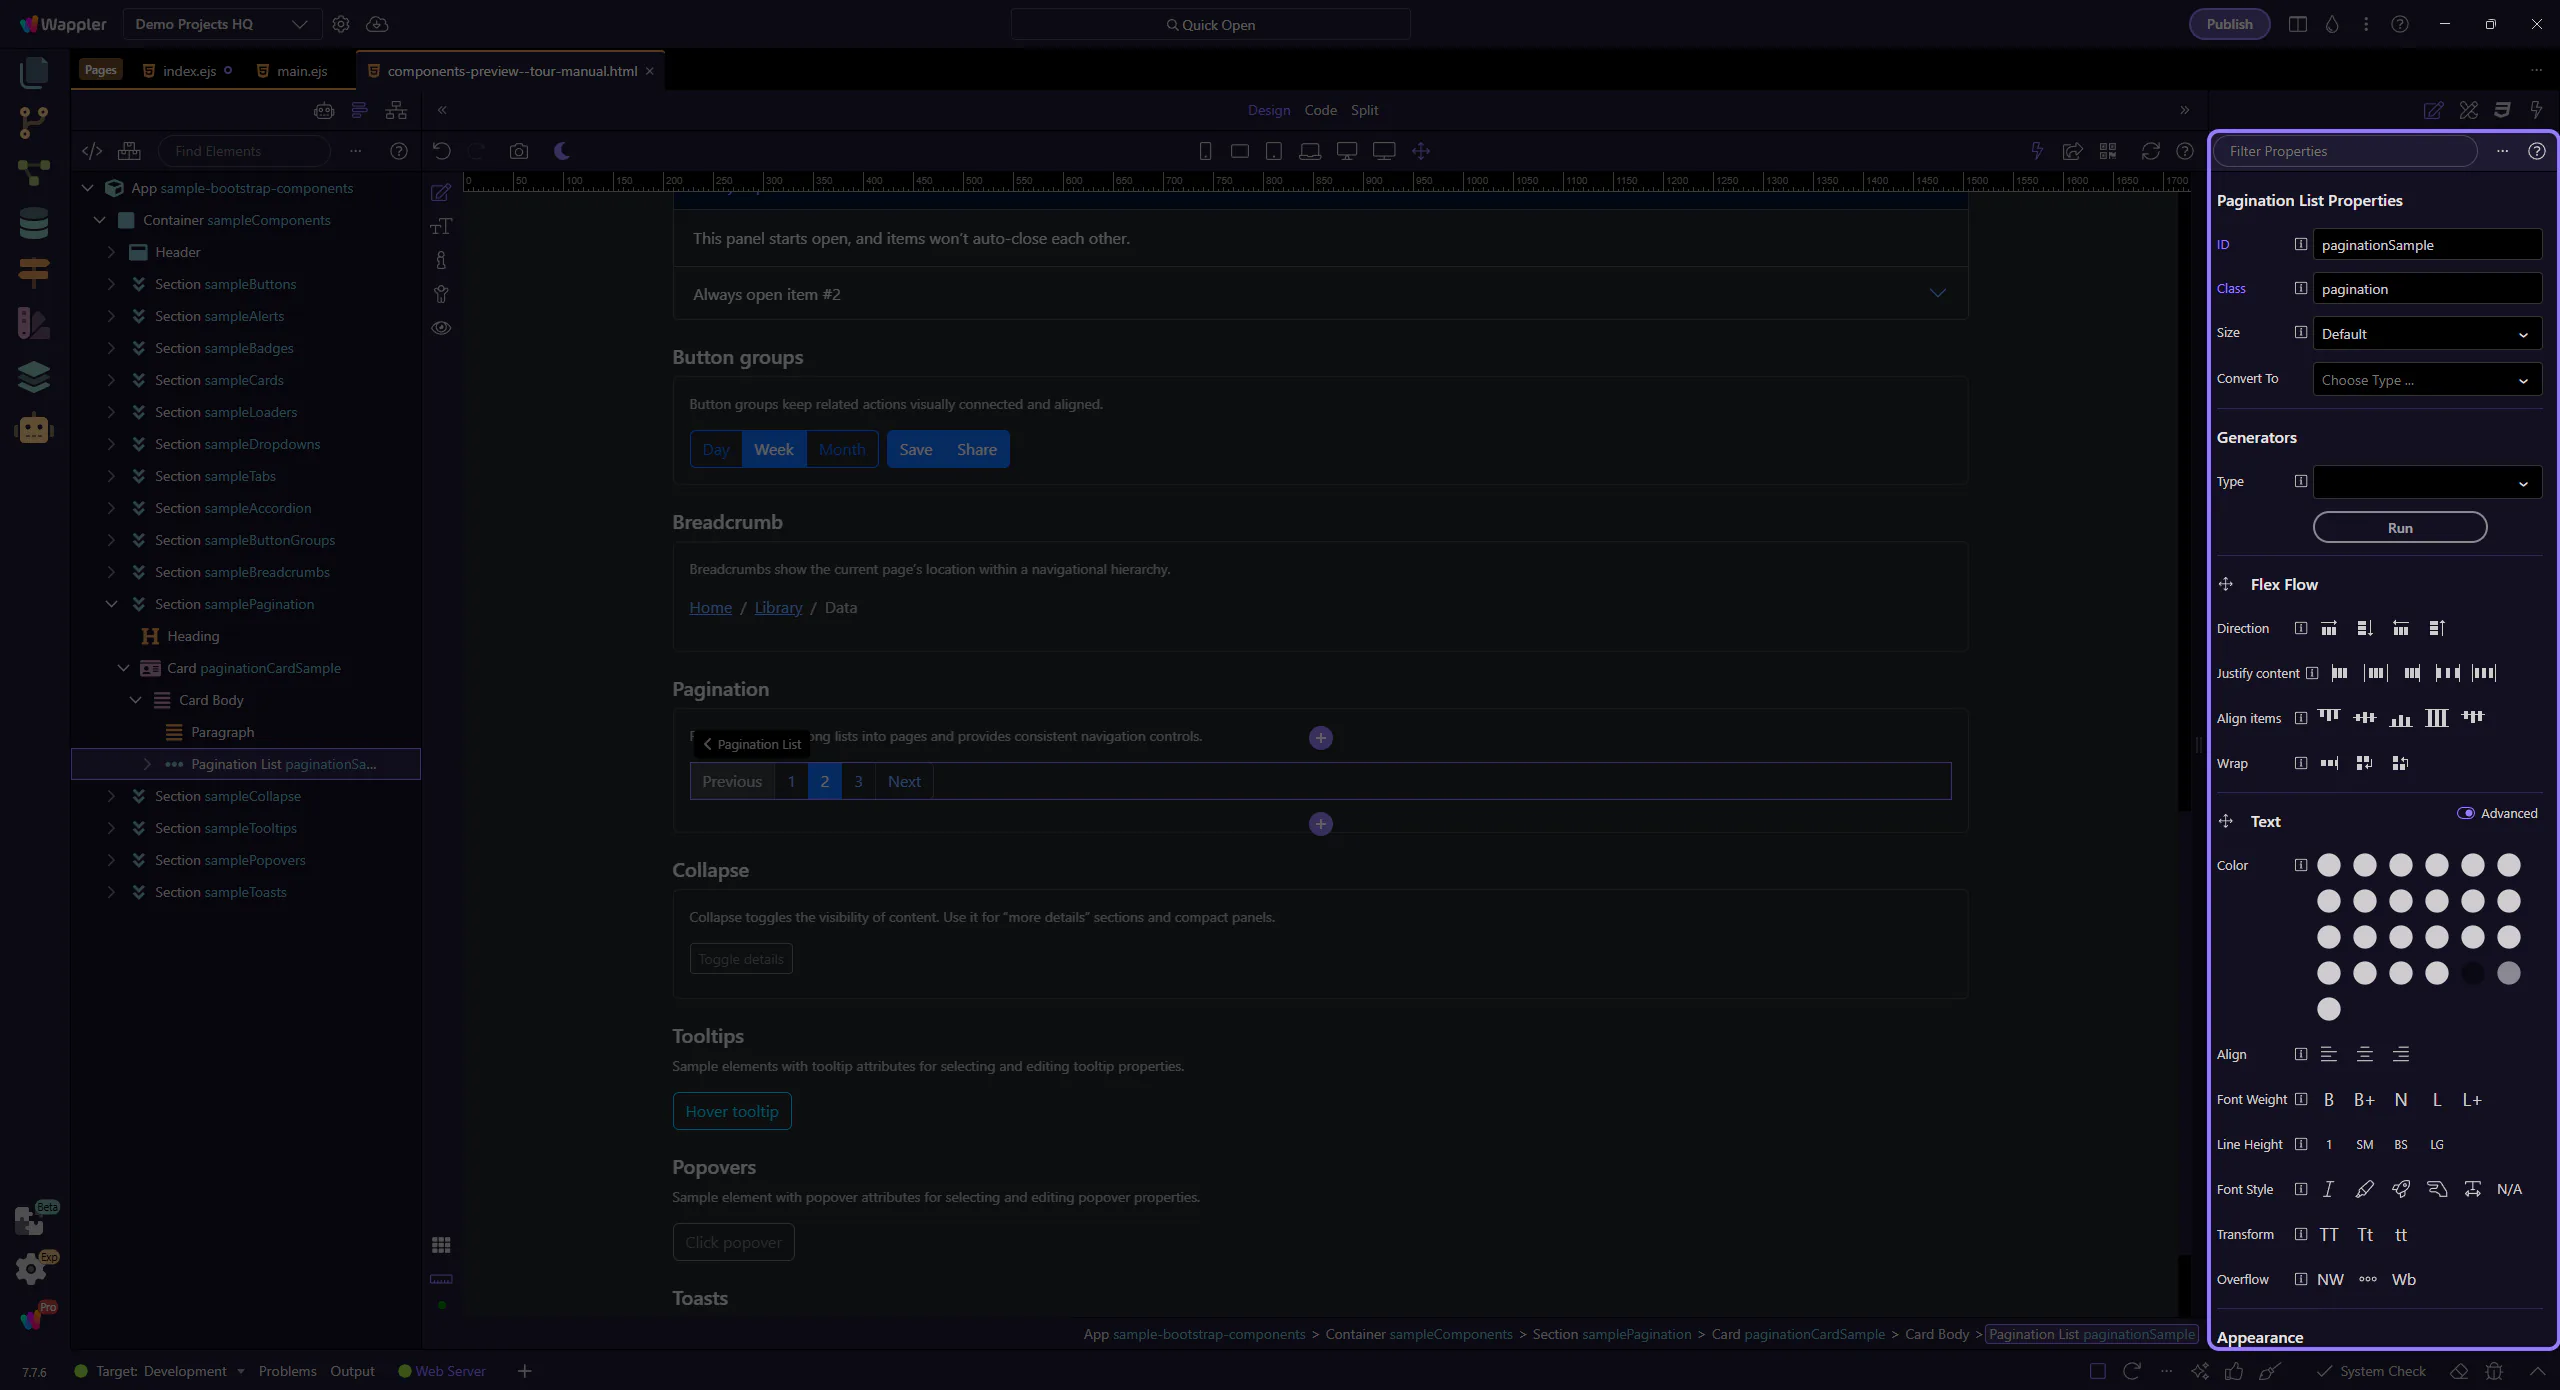The image size is (2560, 1390).
Task: Expand Section sampleCollapse tree node
Action: pyautogui.click(x=111, y=796)
